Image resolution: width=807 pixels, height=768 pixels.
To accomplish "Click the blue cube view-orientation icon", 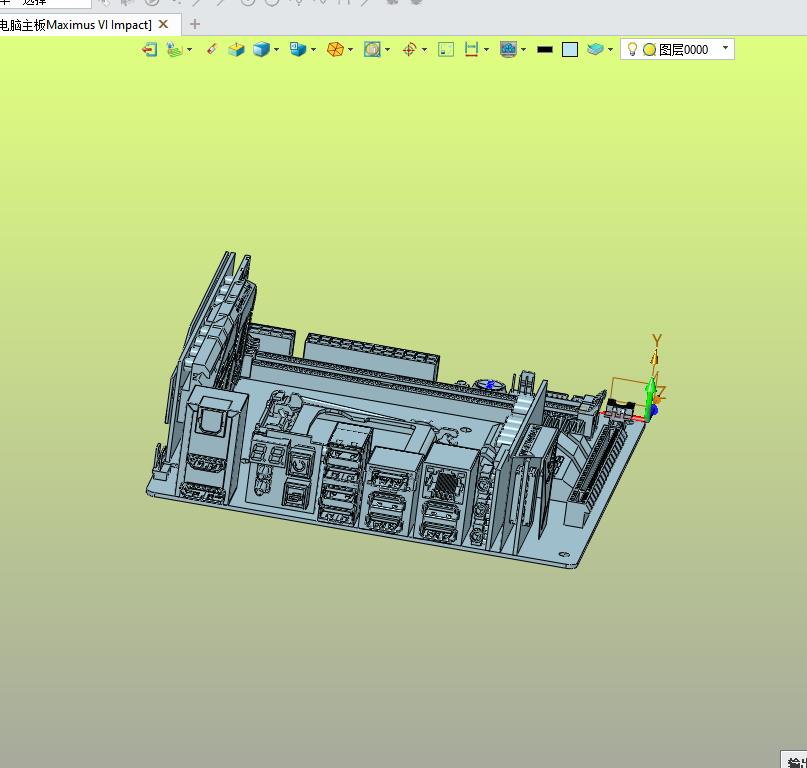I will (298, 49).
